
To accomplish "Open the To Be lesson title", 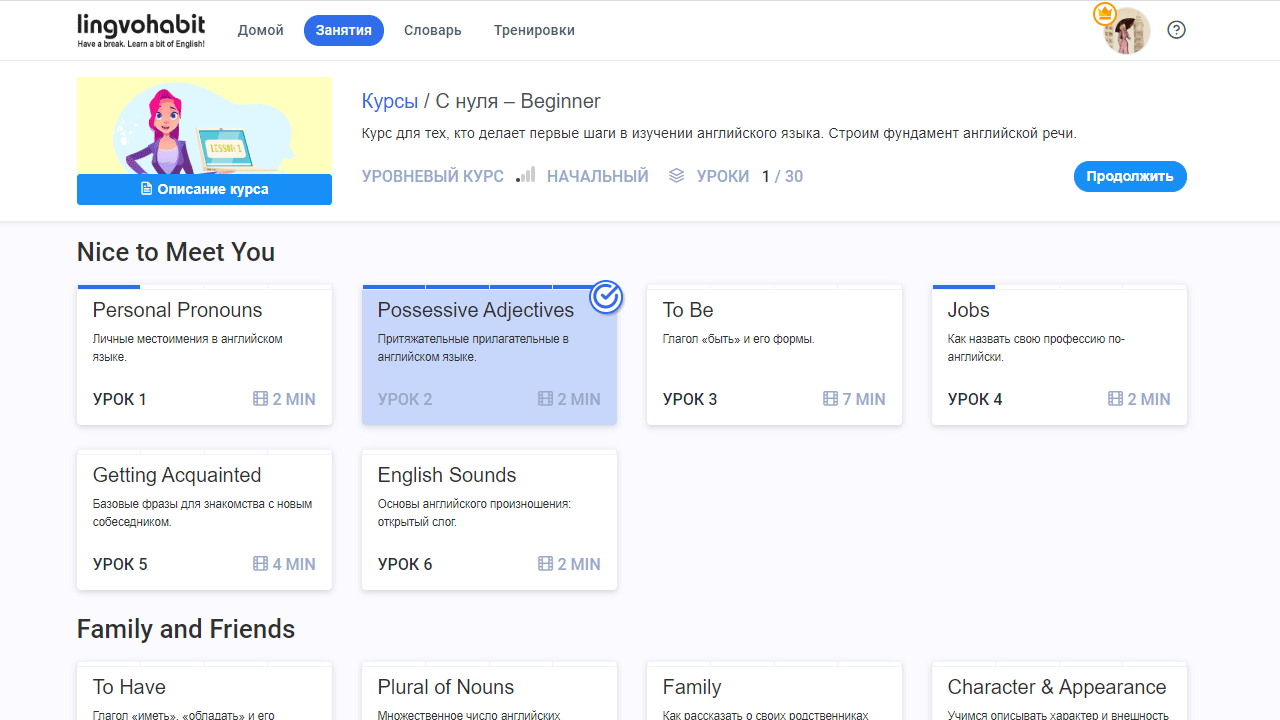I will click(688, 310).
